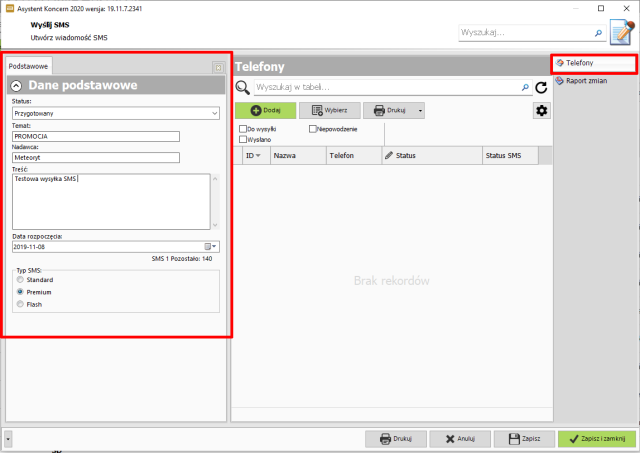Close the Asystent Koncern window

click(x=627, y=8)
